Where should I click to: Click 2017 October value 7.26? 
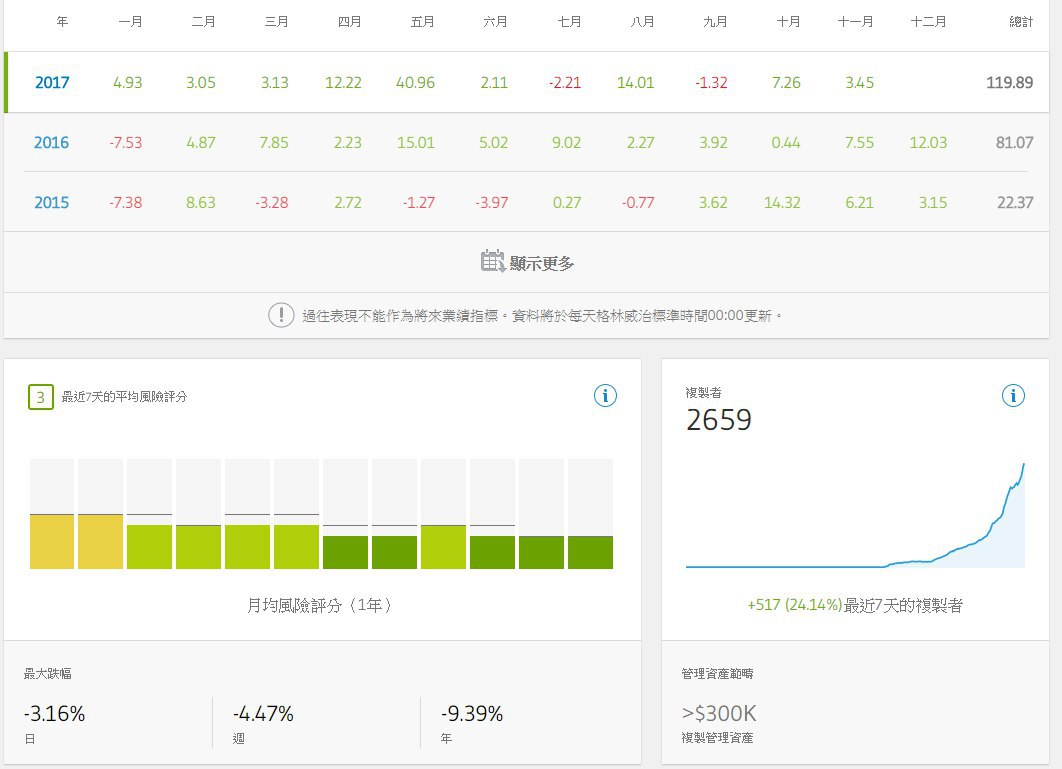coord(786,83)
